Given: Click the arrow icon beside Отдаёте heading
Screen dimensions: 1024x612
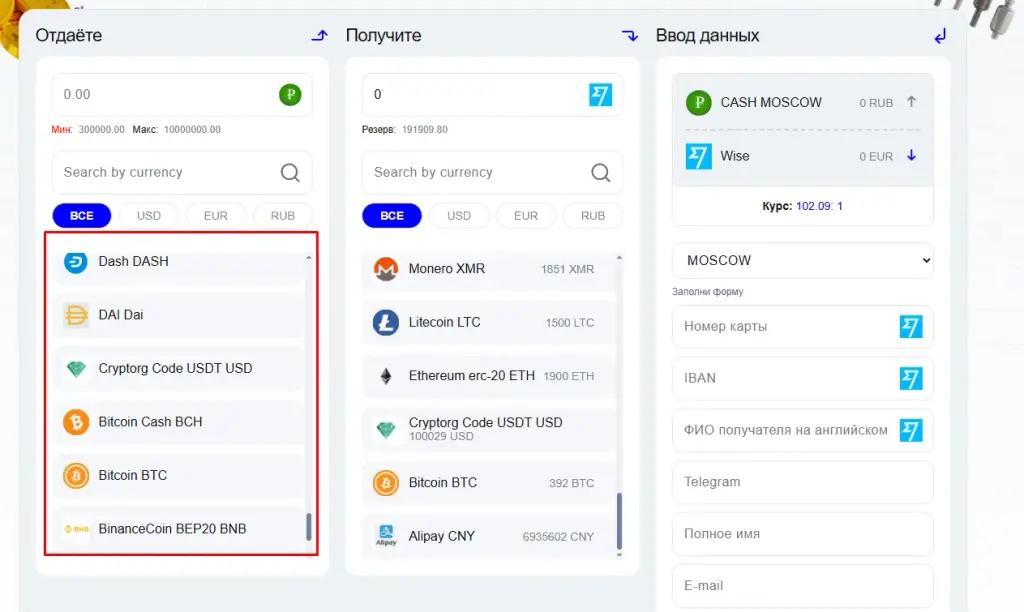Looking at the screenshot, I should click(319, 35).
